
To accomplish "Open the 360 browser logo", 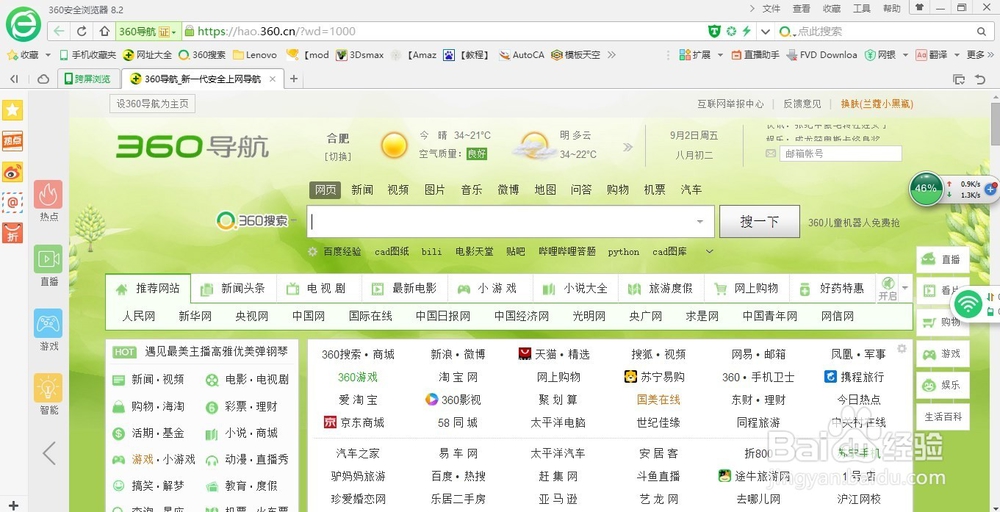I will [24, 24].
